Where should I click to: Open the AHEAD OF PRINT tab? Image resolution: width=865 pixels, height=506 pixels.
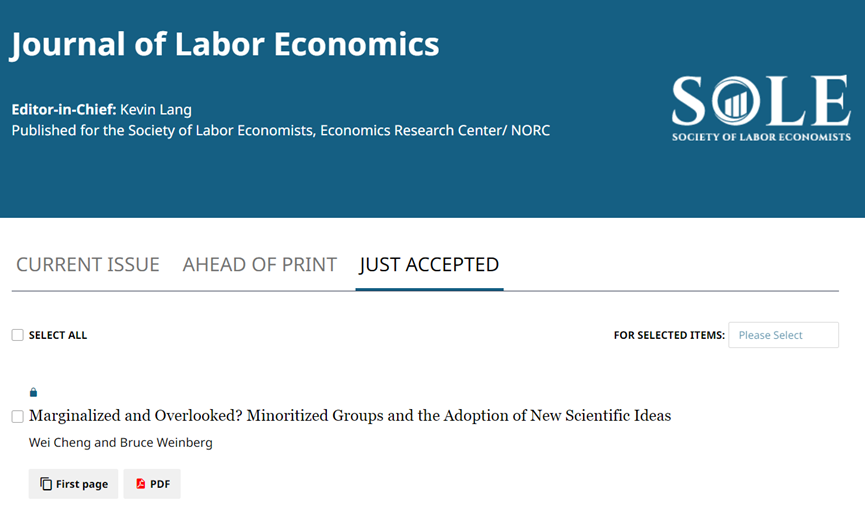tap(260, 265)
